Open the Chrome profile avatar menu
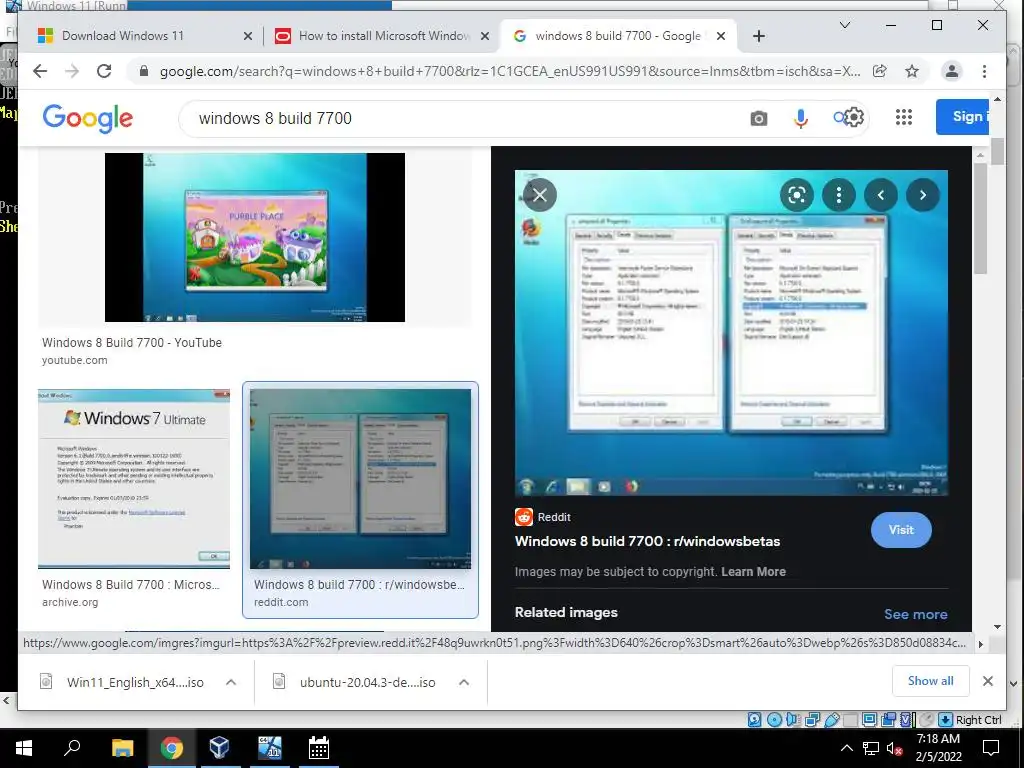 [952, 71]
